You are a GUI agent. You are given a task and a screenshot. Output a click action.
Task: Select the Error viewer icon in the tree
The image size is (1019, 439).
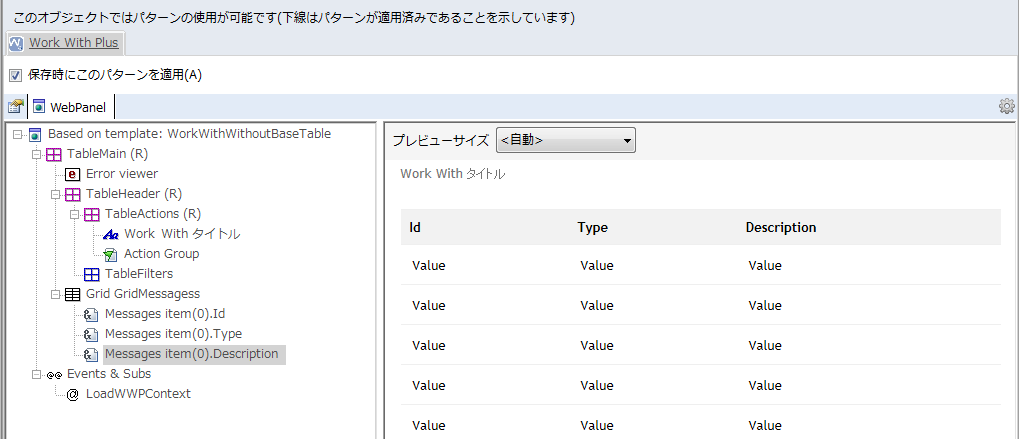pyautogui.click(x=72, y=174)
